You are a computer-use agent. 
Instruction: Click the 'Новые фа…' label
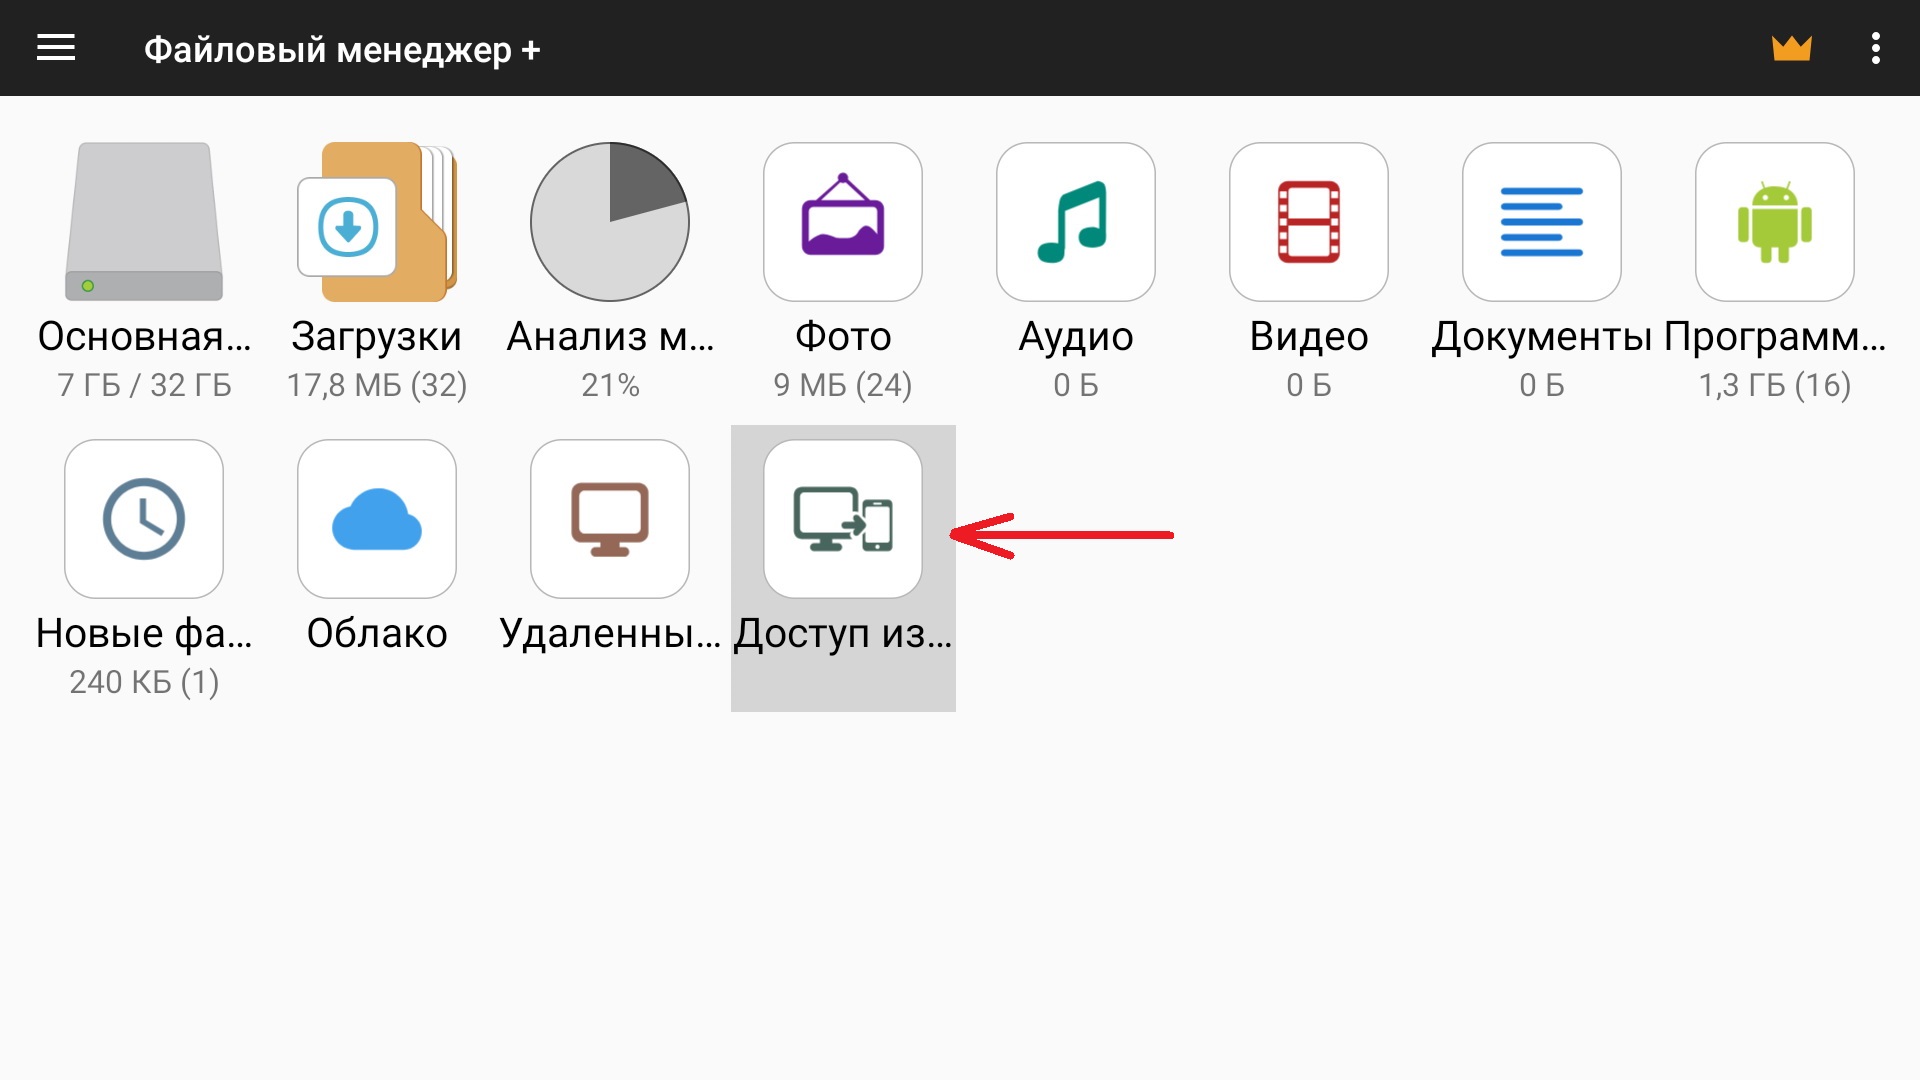coord(144,634)
